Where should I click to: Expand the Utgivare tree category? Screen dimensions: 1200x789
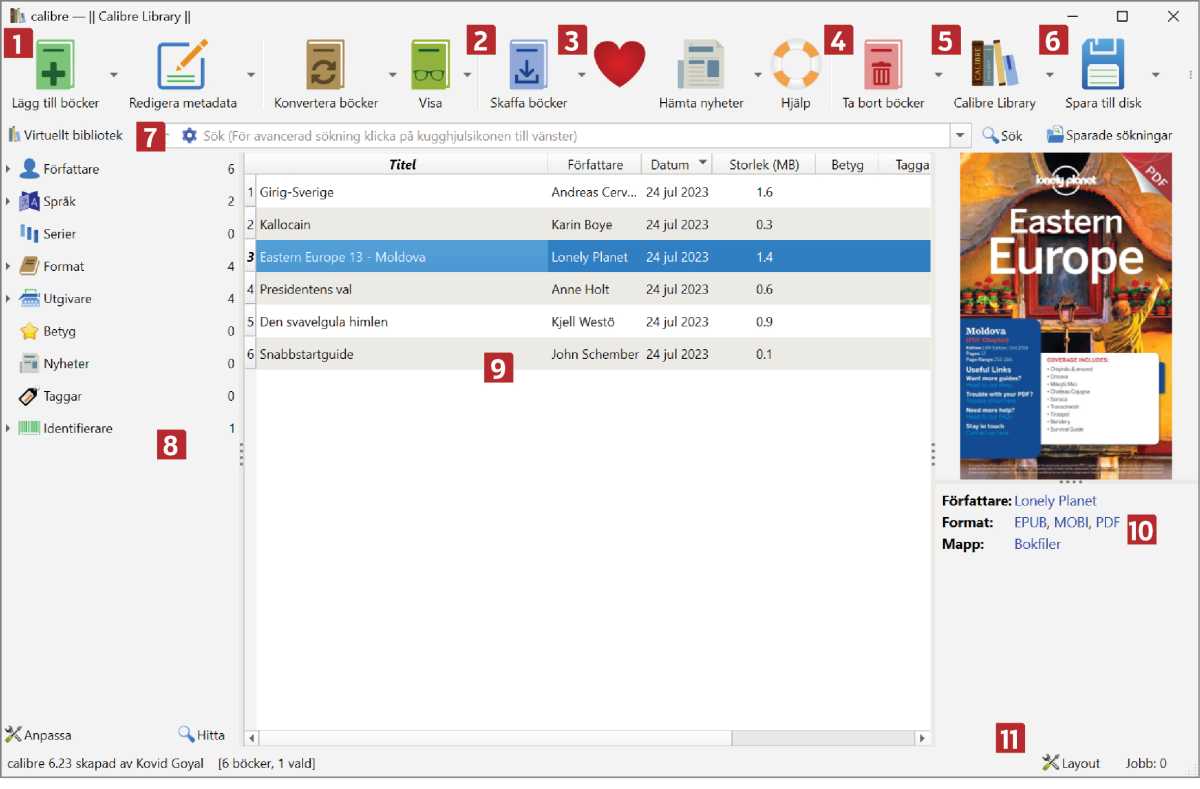click(x=8, y=299)
